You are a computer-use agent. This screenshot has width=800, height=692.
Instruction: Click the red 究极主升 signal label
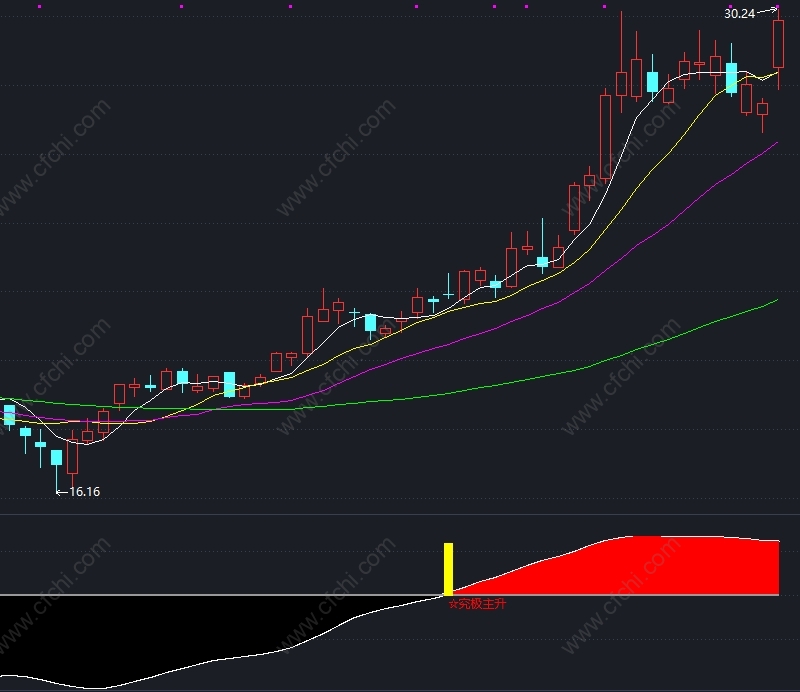(x=478, y=604)
